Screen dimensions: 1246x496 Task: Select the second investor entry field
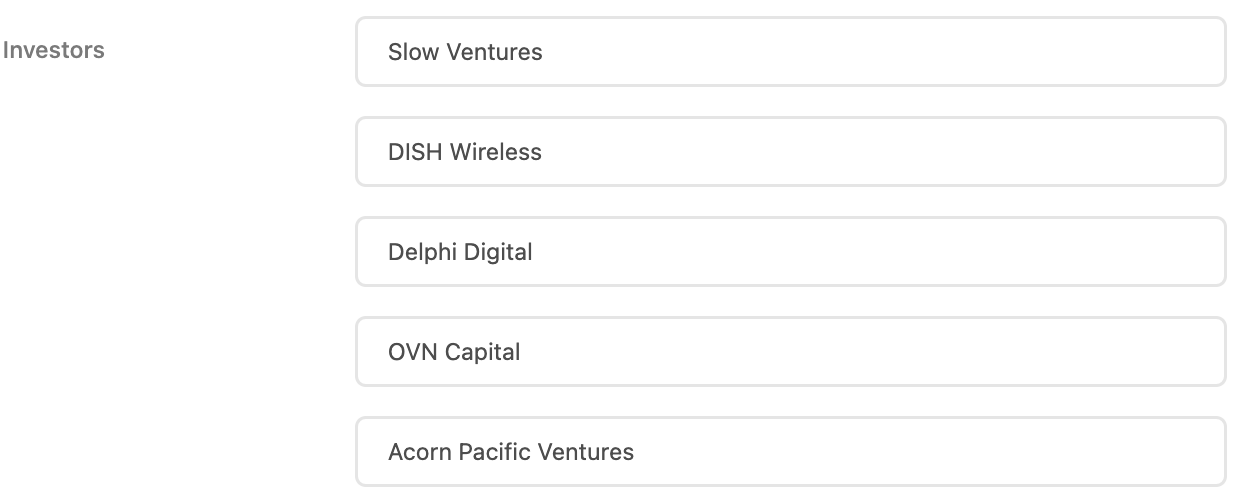[x=790, y=152]
